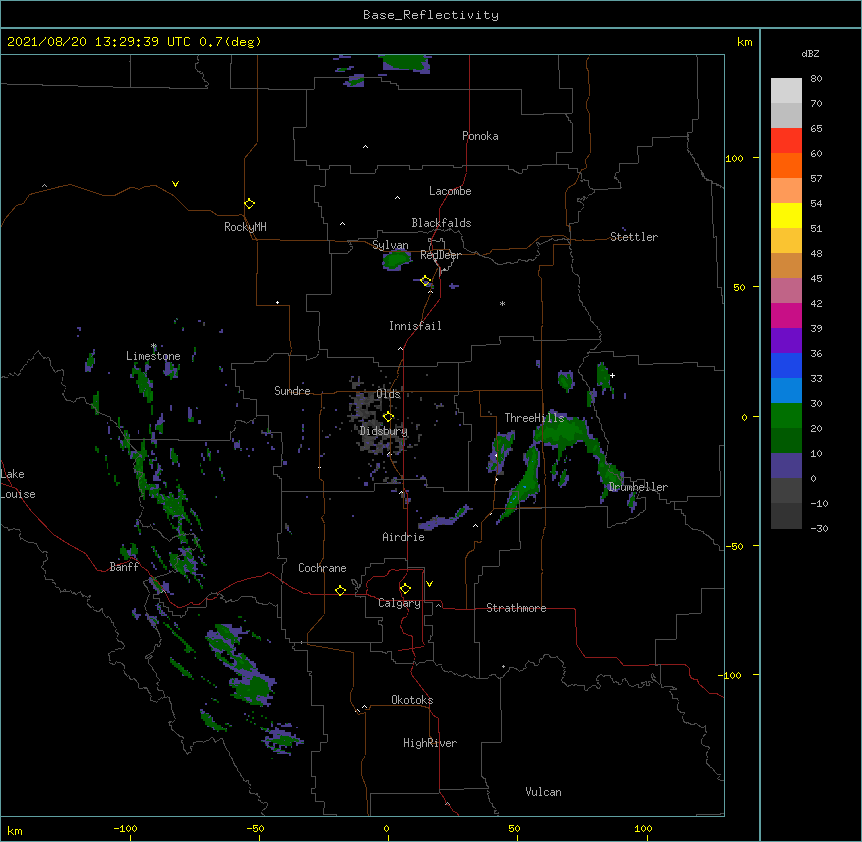Click the Base_Reflectivity title
The width and height of the screenshot is (862, 842).
pos(431,15)
